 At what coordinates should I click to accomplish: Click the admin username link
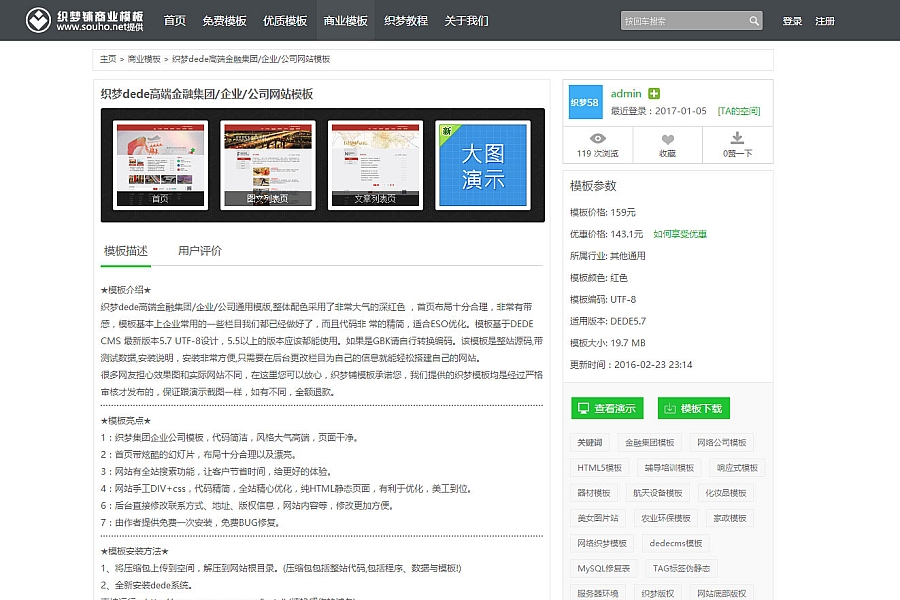tap(626, 94)
